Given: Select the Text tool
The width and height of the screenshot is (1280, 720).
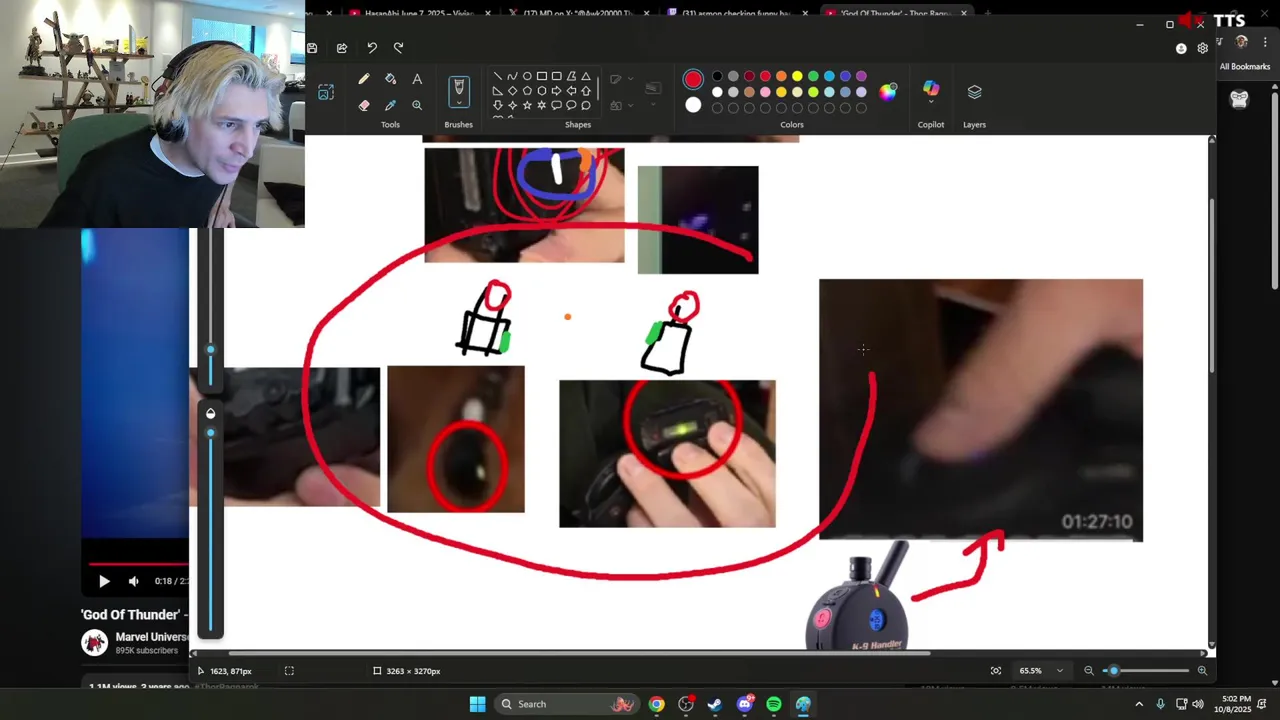Looking at the screenshot, I should pos(417,79).
